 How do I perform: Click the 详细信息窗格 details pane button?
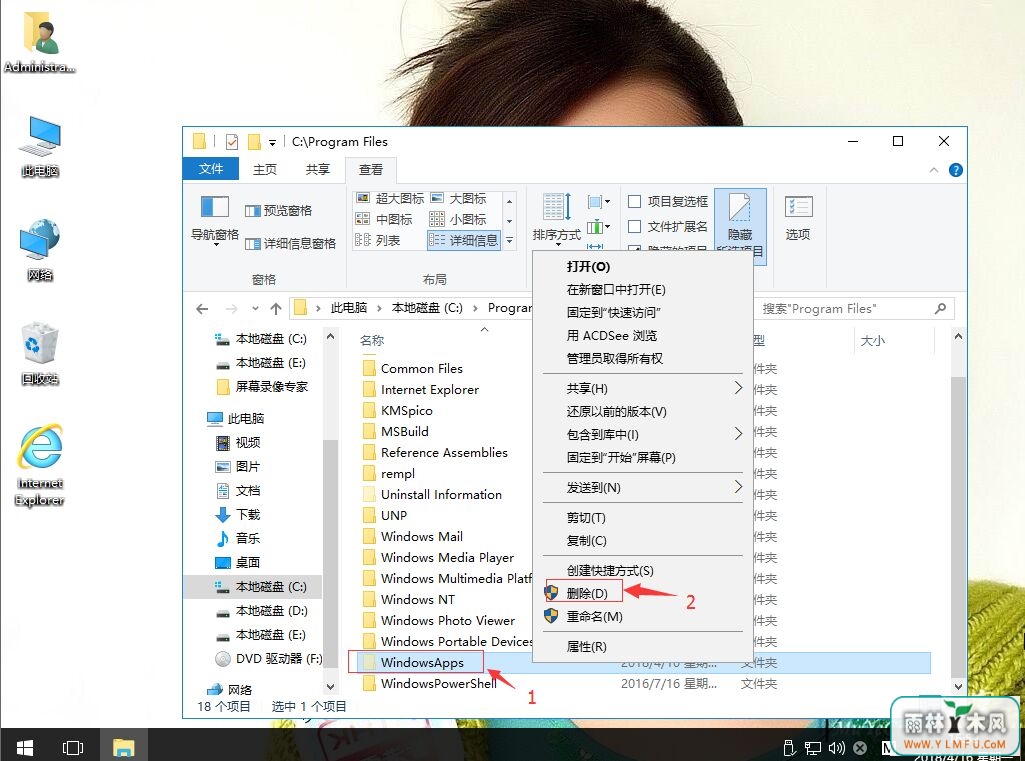coord(291,243)
